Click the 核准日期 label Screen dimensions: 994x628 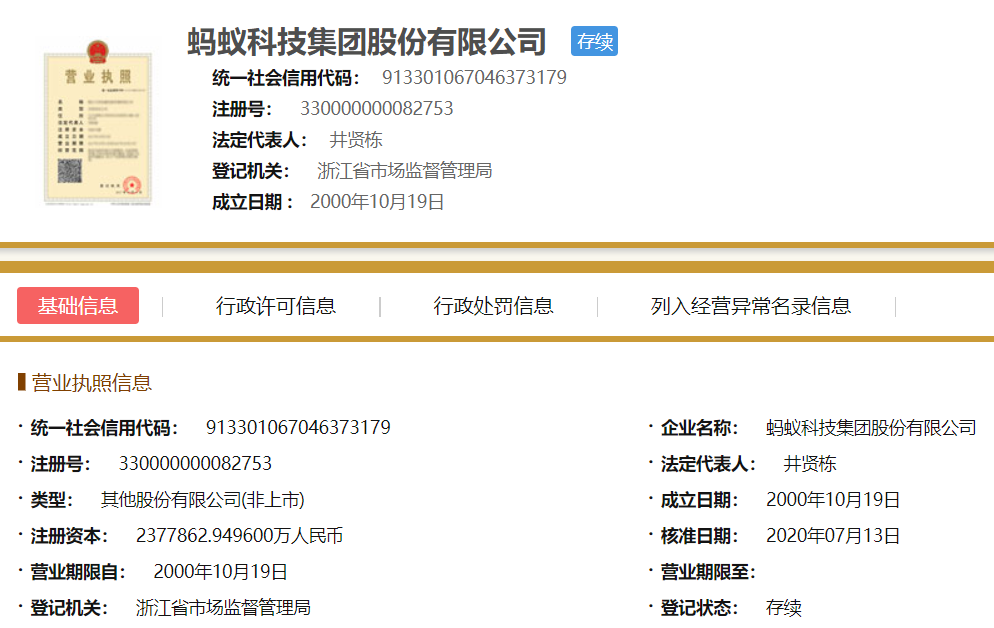click(699, 536)
